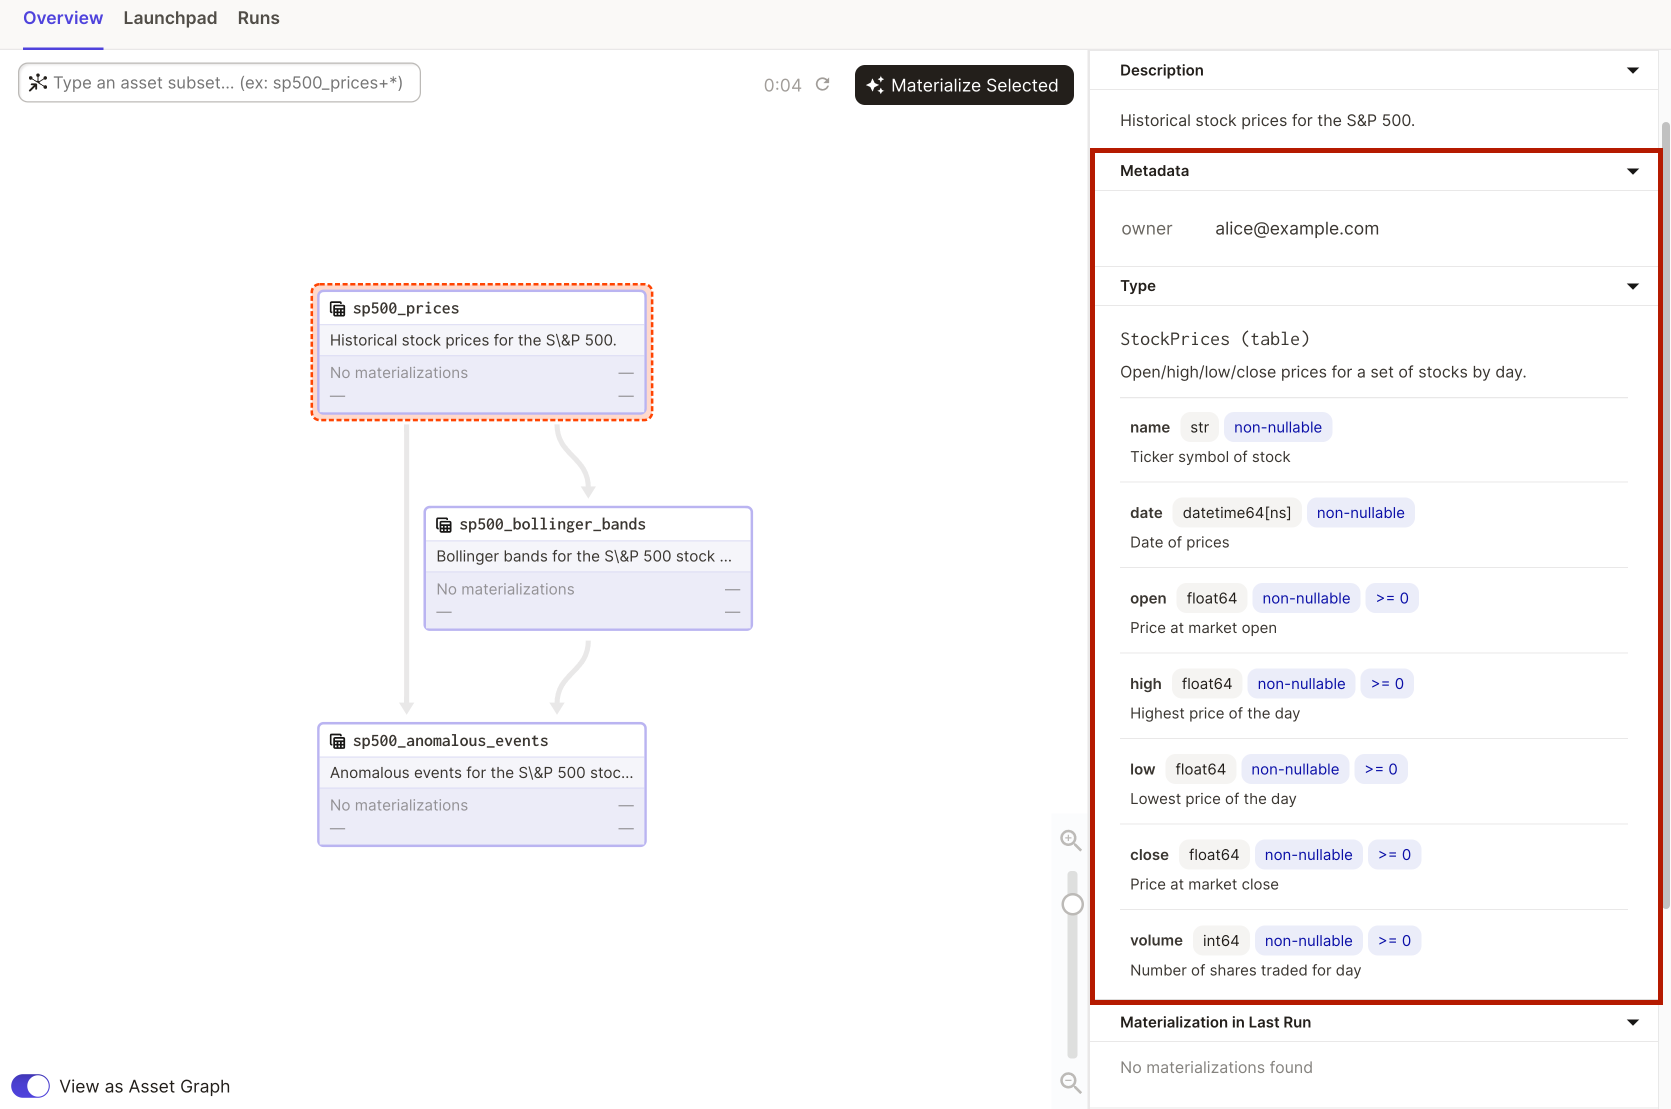
Task: Click the zoom out magnifier icon
Action: coord(1071,1082)
